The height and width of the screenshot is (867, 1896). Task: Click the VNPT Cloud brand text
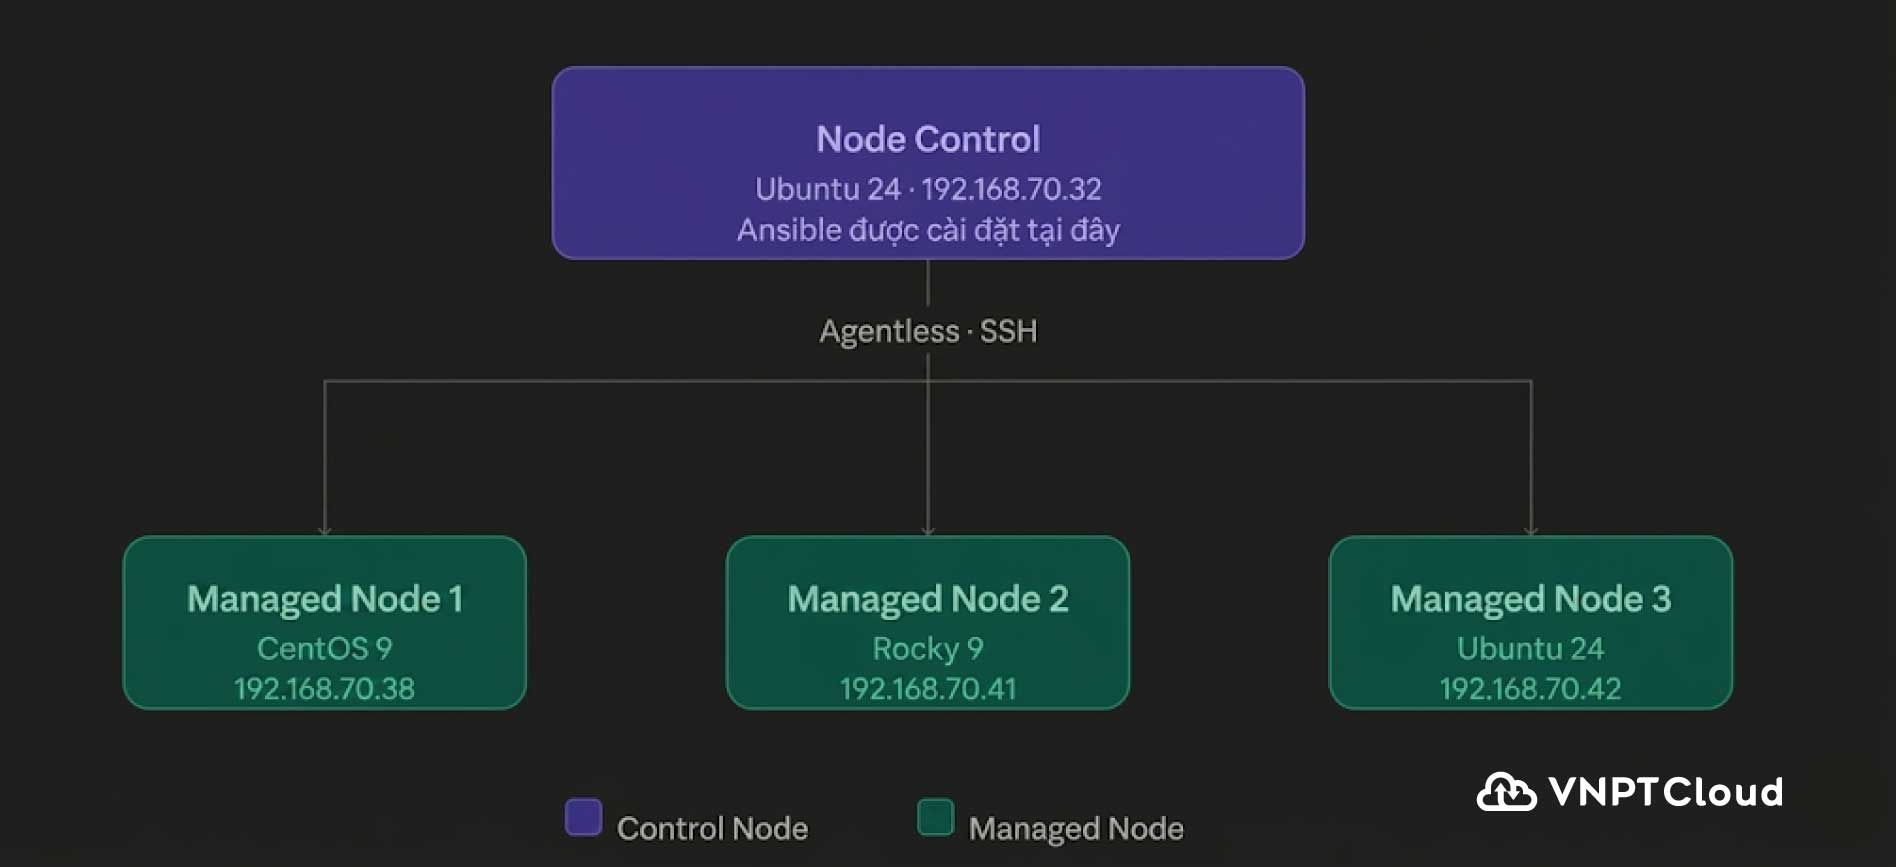1666,792
